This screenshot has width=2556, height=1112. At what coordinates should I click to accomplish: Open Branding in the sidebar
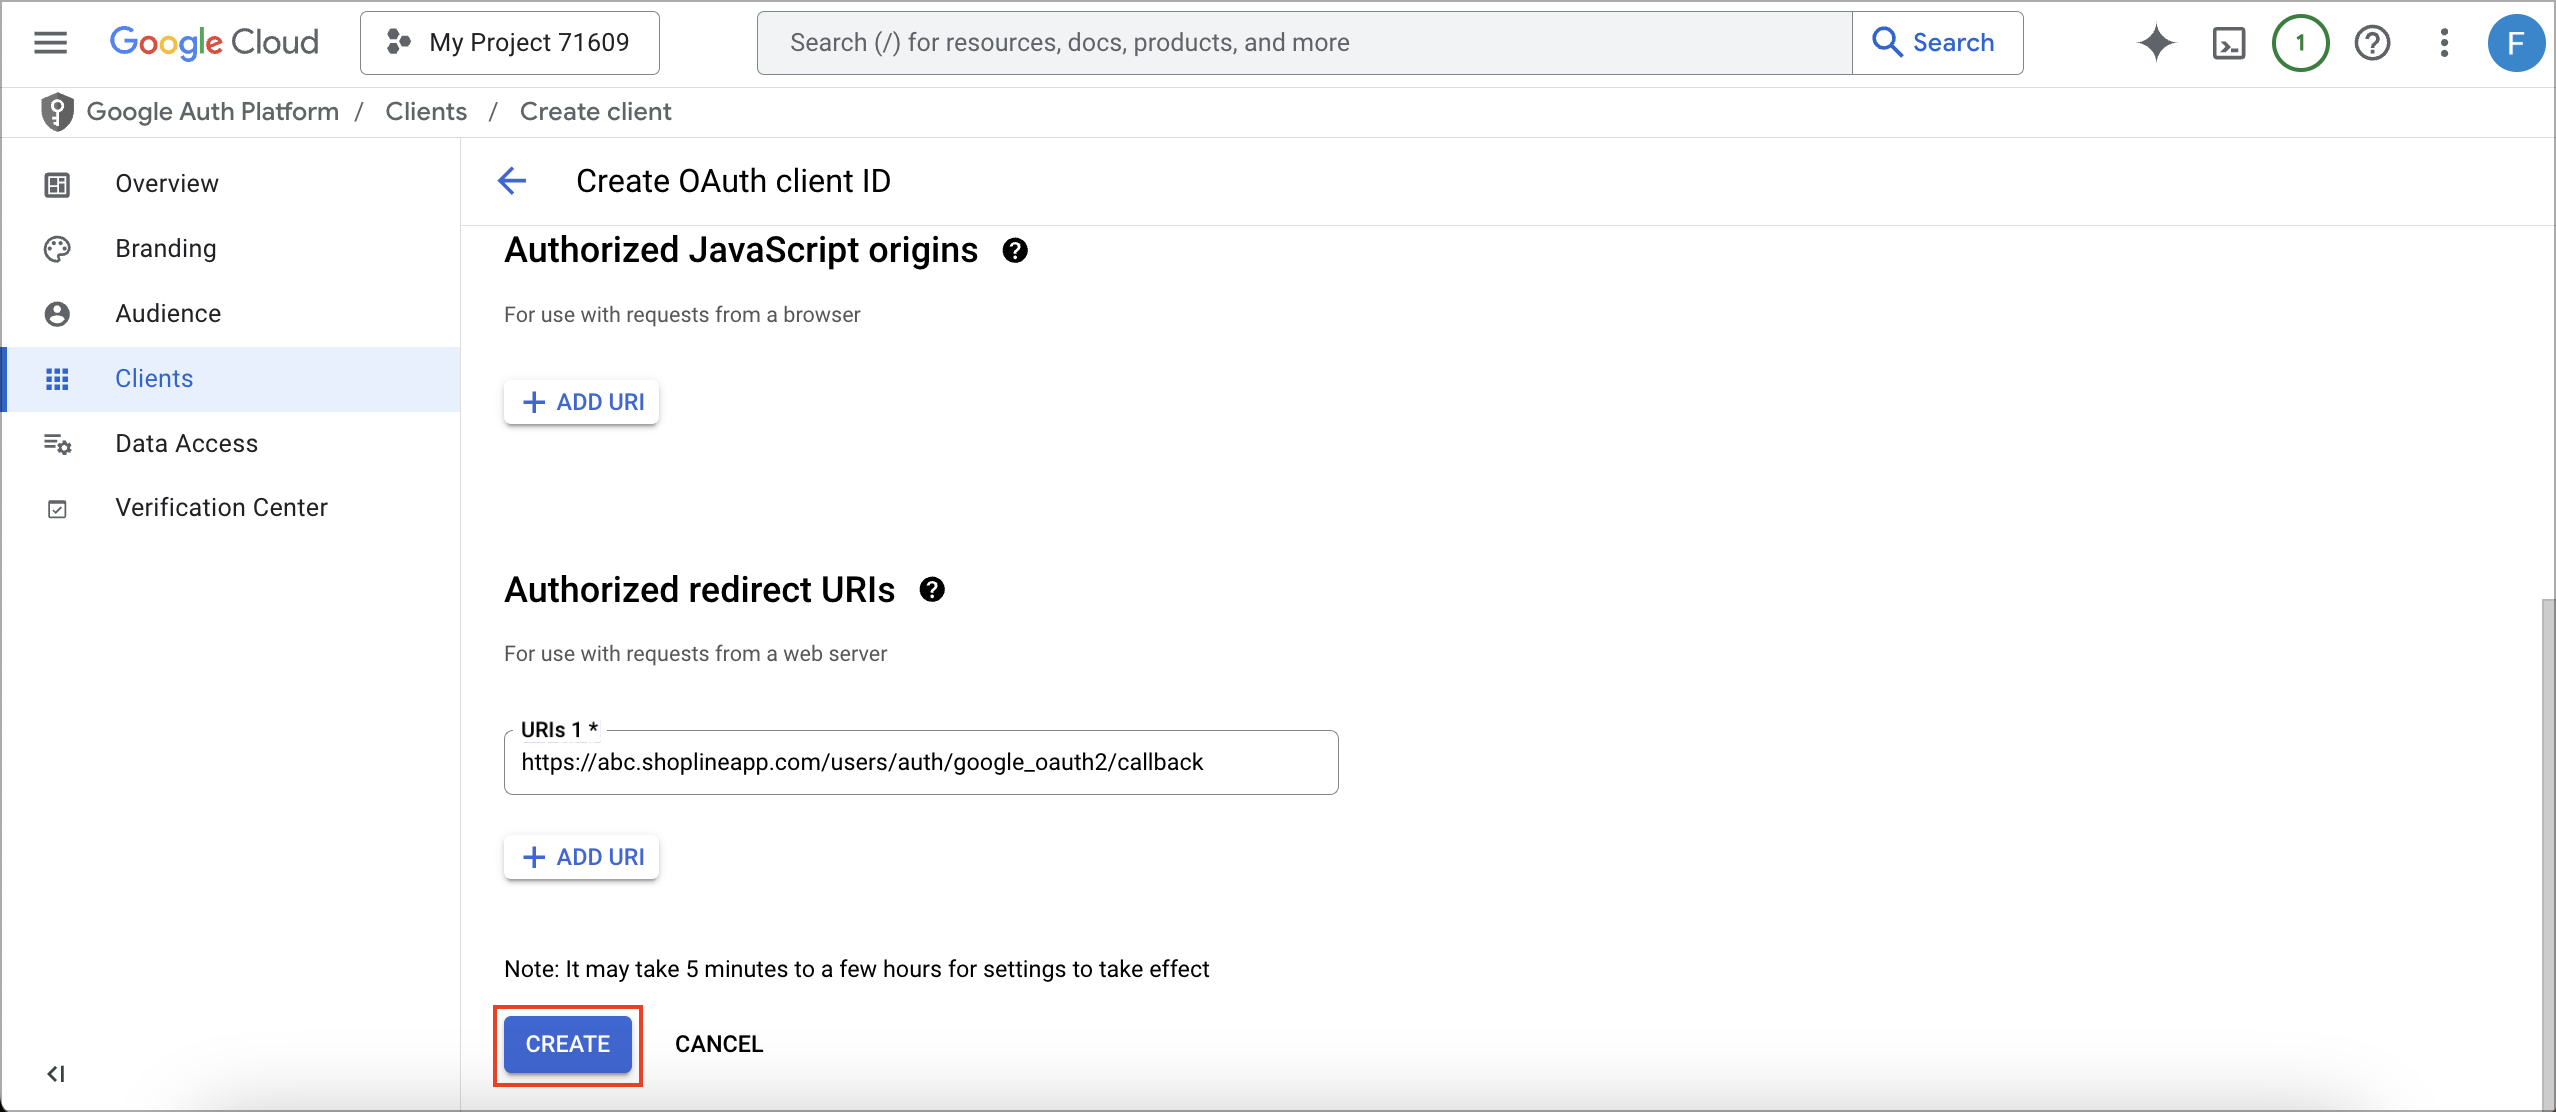(x=232, y=249)
